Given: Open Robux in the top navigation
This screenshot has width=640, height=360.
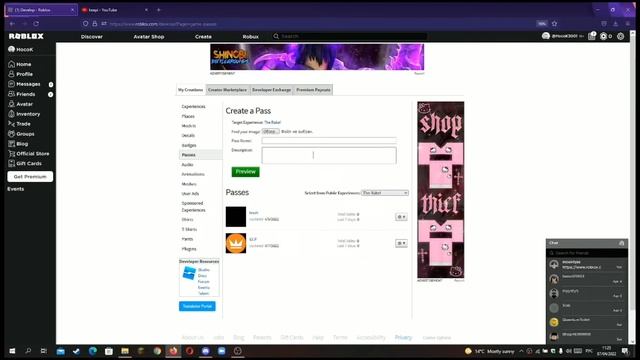Looking at the screenshot, I should click(251, 37).
